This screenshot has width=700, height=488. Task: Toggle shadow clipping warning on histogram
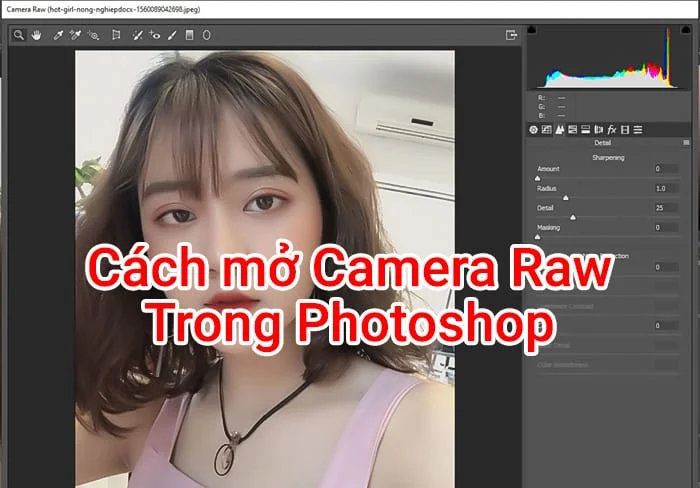[x=532, y=30]
